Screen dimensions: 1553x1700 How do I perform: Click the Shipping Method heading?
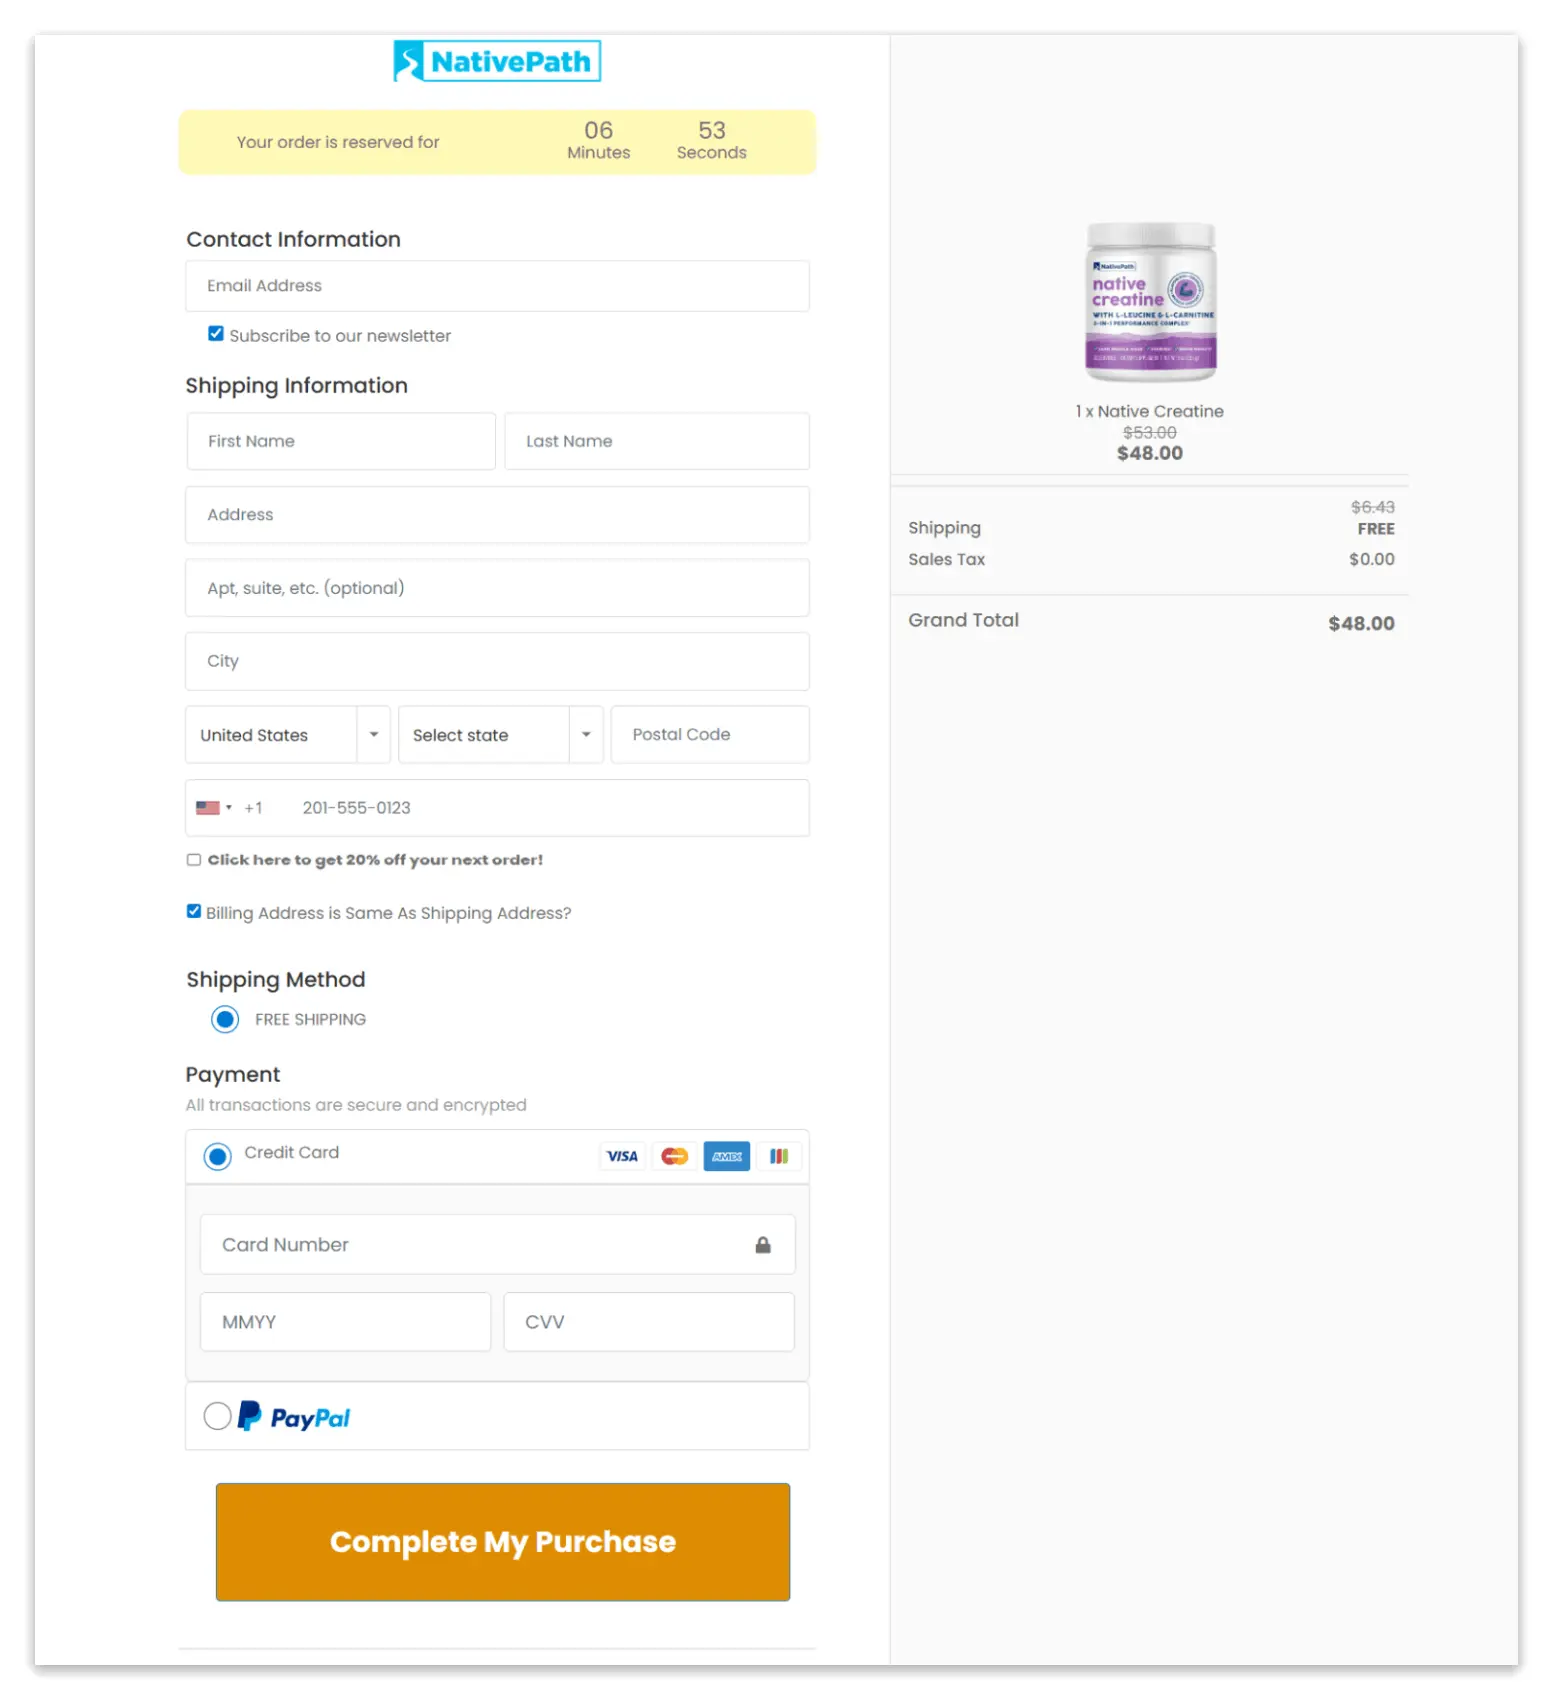[x=276, y=980]
